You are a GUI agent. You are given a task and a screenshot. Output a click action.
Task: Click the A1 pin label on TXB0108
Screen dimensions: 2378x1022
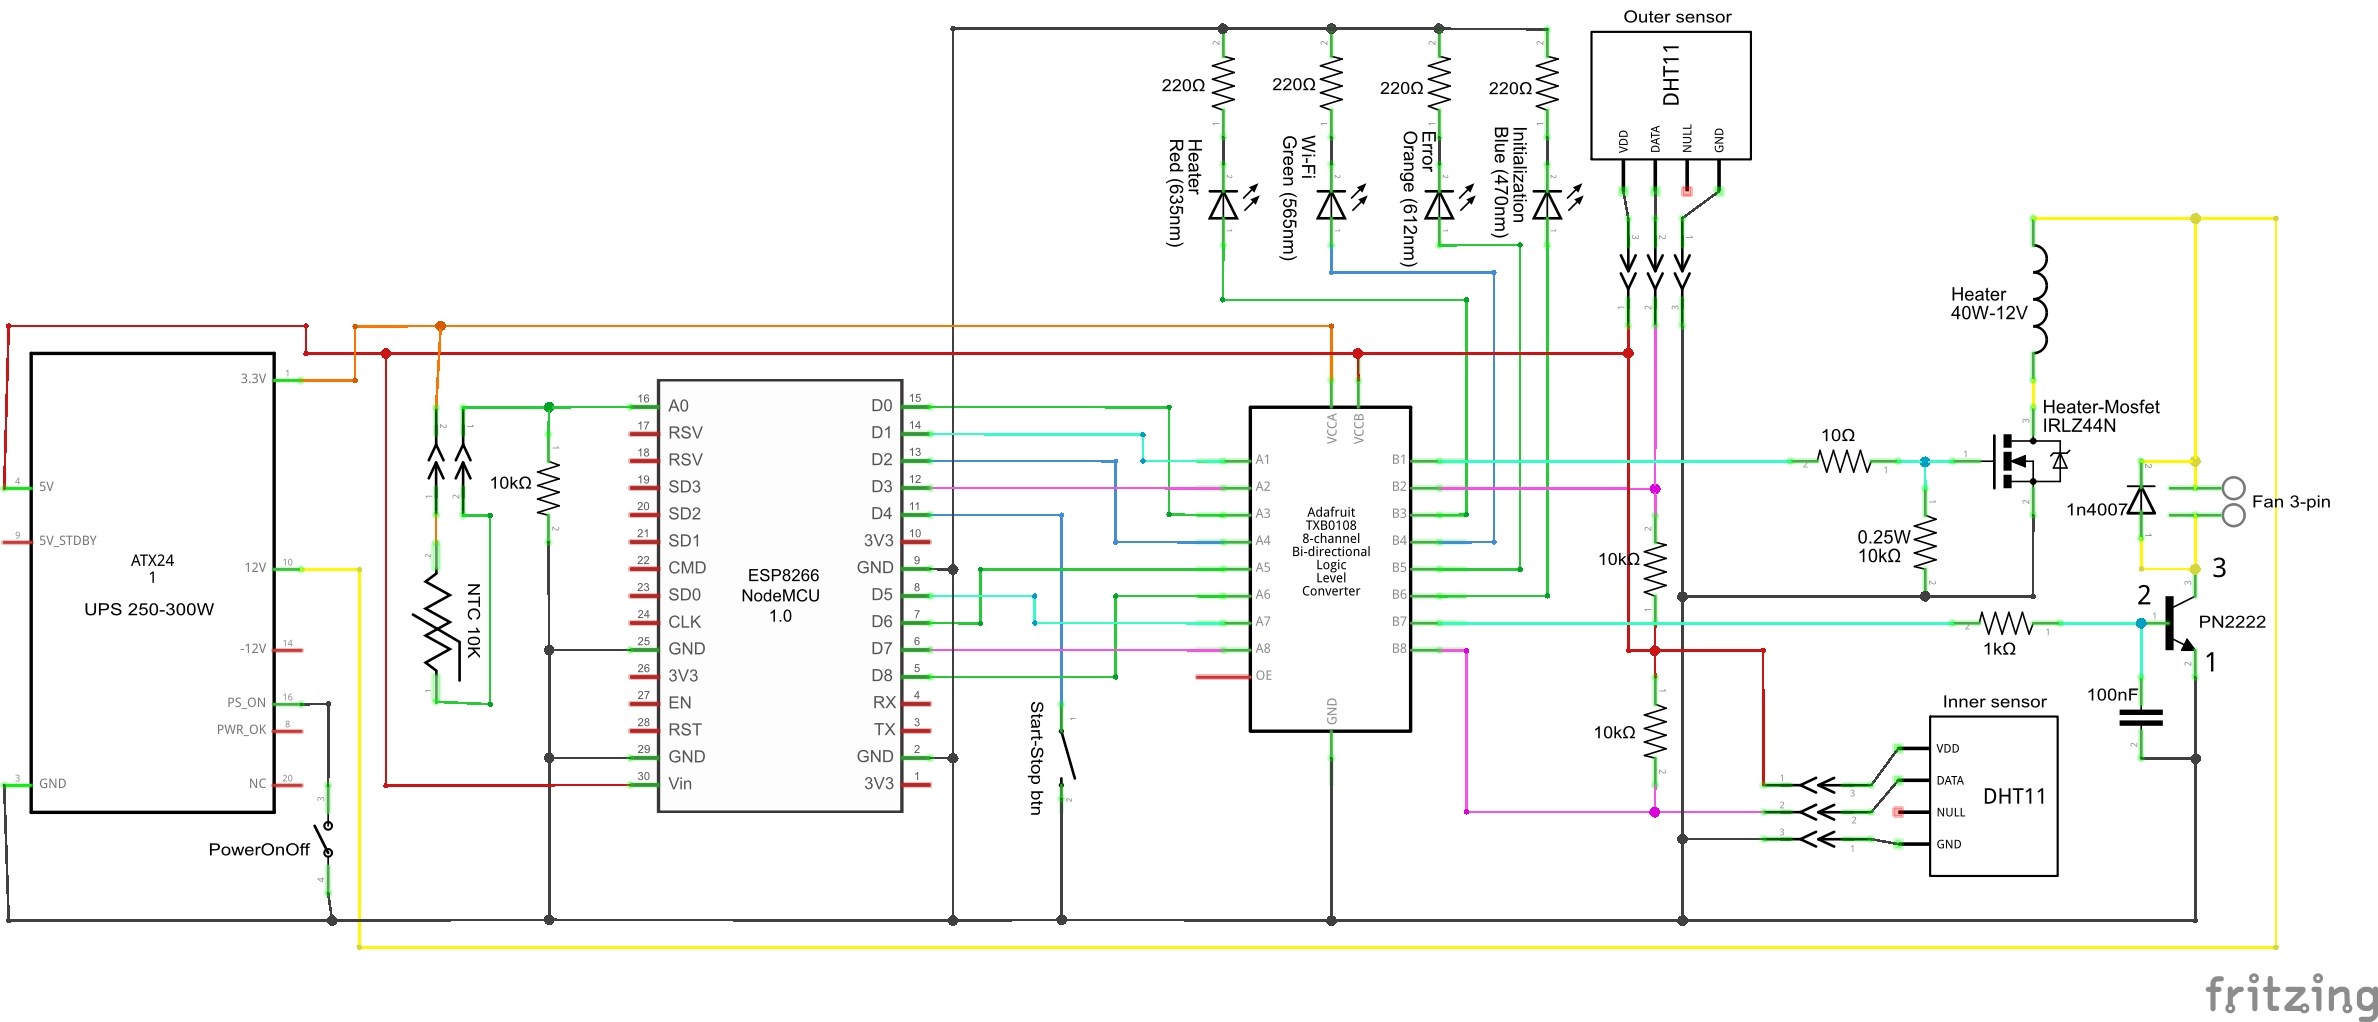(1263, 459)
